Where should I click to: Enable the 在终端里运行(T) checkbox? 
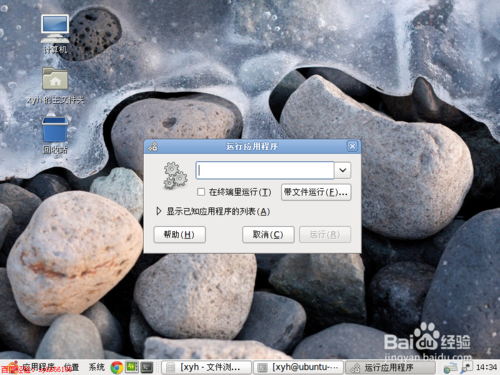201,192
